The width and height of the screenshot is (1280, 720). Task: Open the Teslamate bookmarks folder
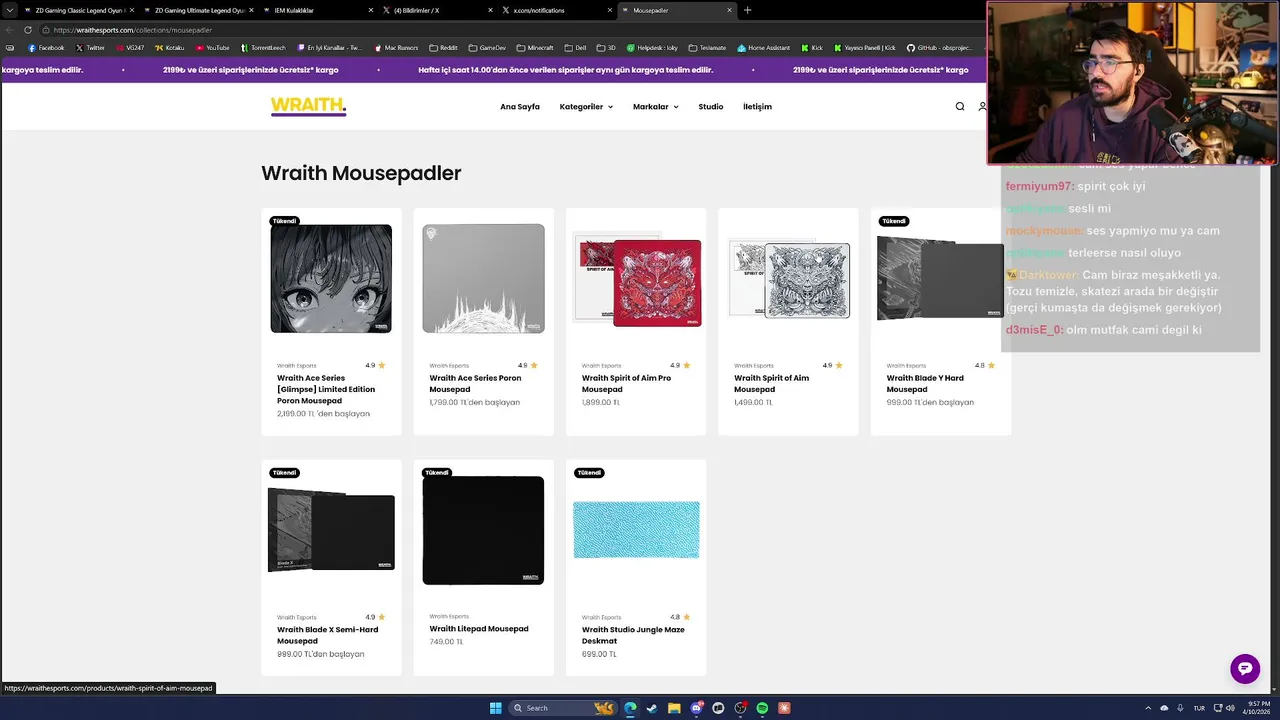coord(707,47)
